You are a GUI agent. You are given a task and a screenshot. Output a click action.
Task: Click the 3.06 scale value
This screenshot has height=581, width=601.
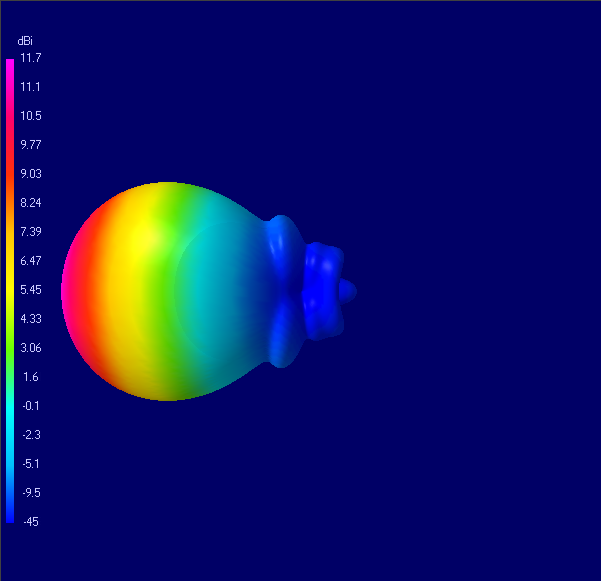click(x=31, y=348)
